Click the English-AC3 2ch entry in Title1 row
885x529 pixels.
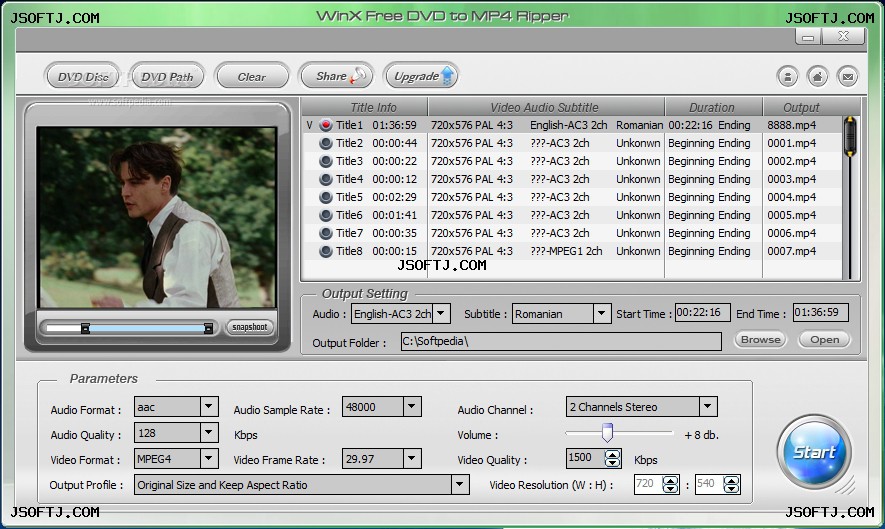coord(568,125)
